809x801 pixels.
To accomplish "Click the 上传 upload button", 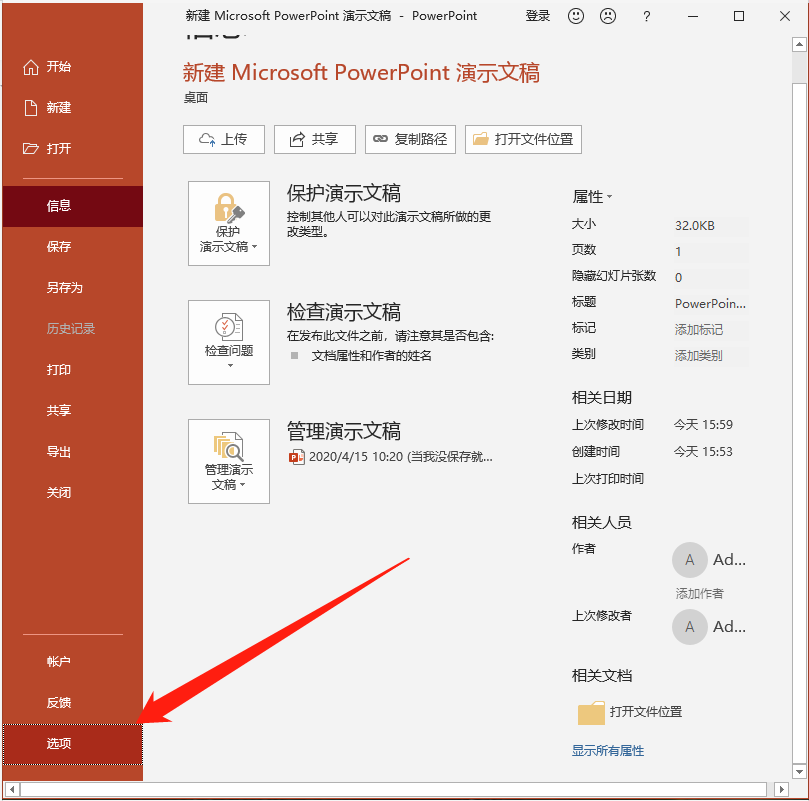I will point(224,139).
